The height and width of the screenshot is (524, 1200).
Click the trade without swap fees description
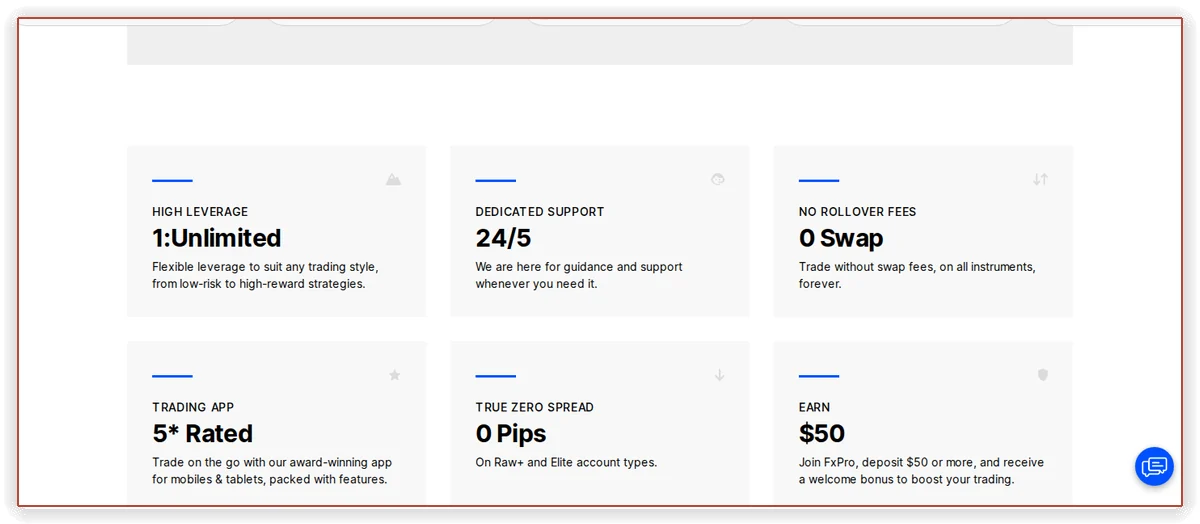917,275
